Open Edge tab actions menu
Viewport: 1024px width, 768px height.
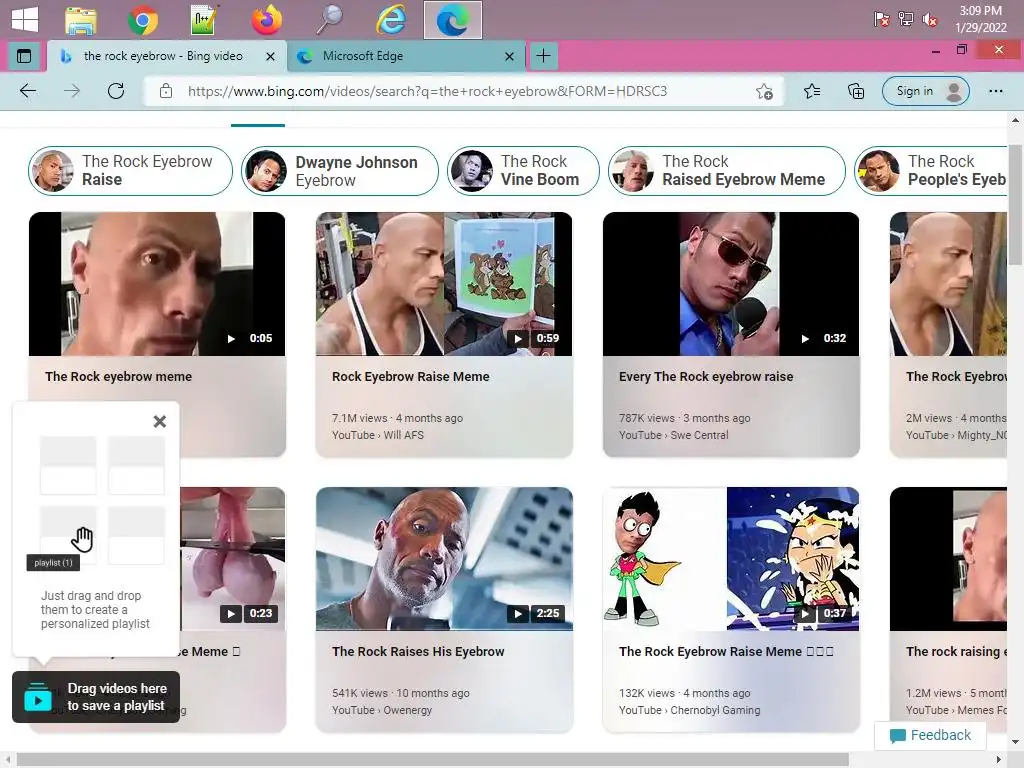(x=24, y=56)
